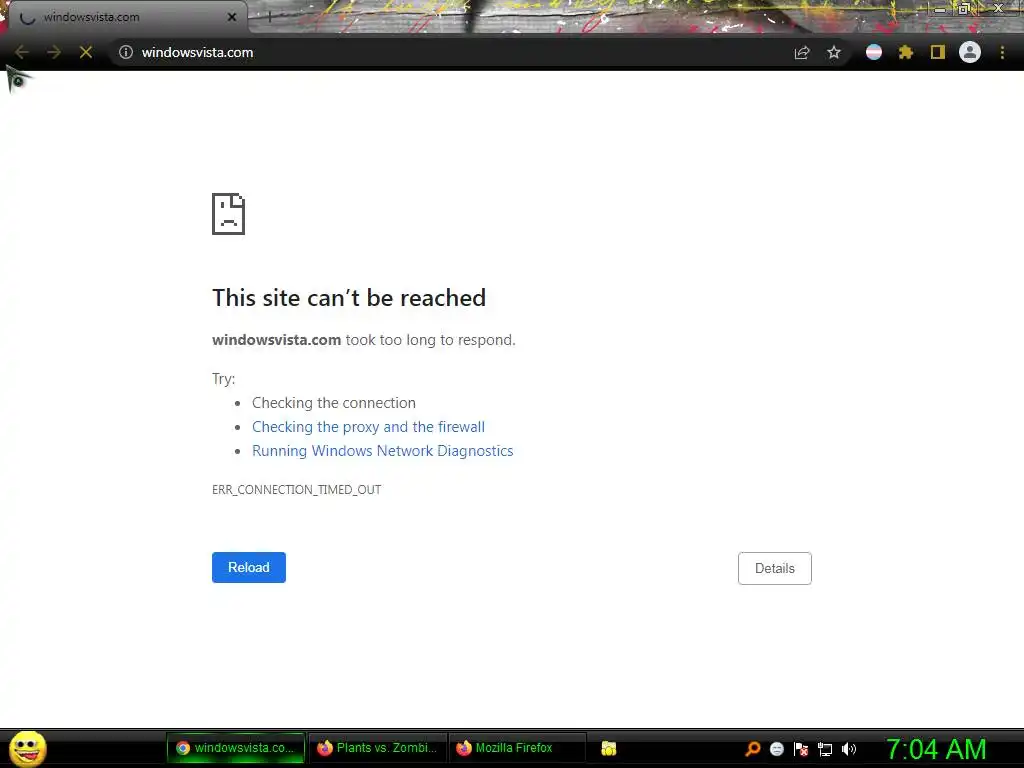Click the magnifier tray icon

point(752,749)
